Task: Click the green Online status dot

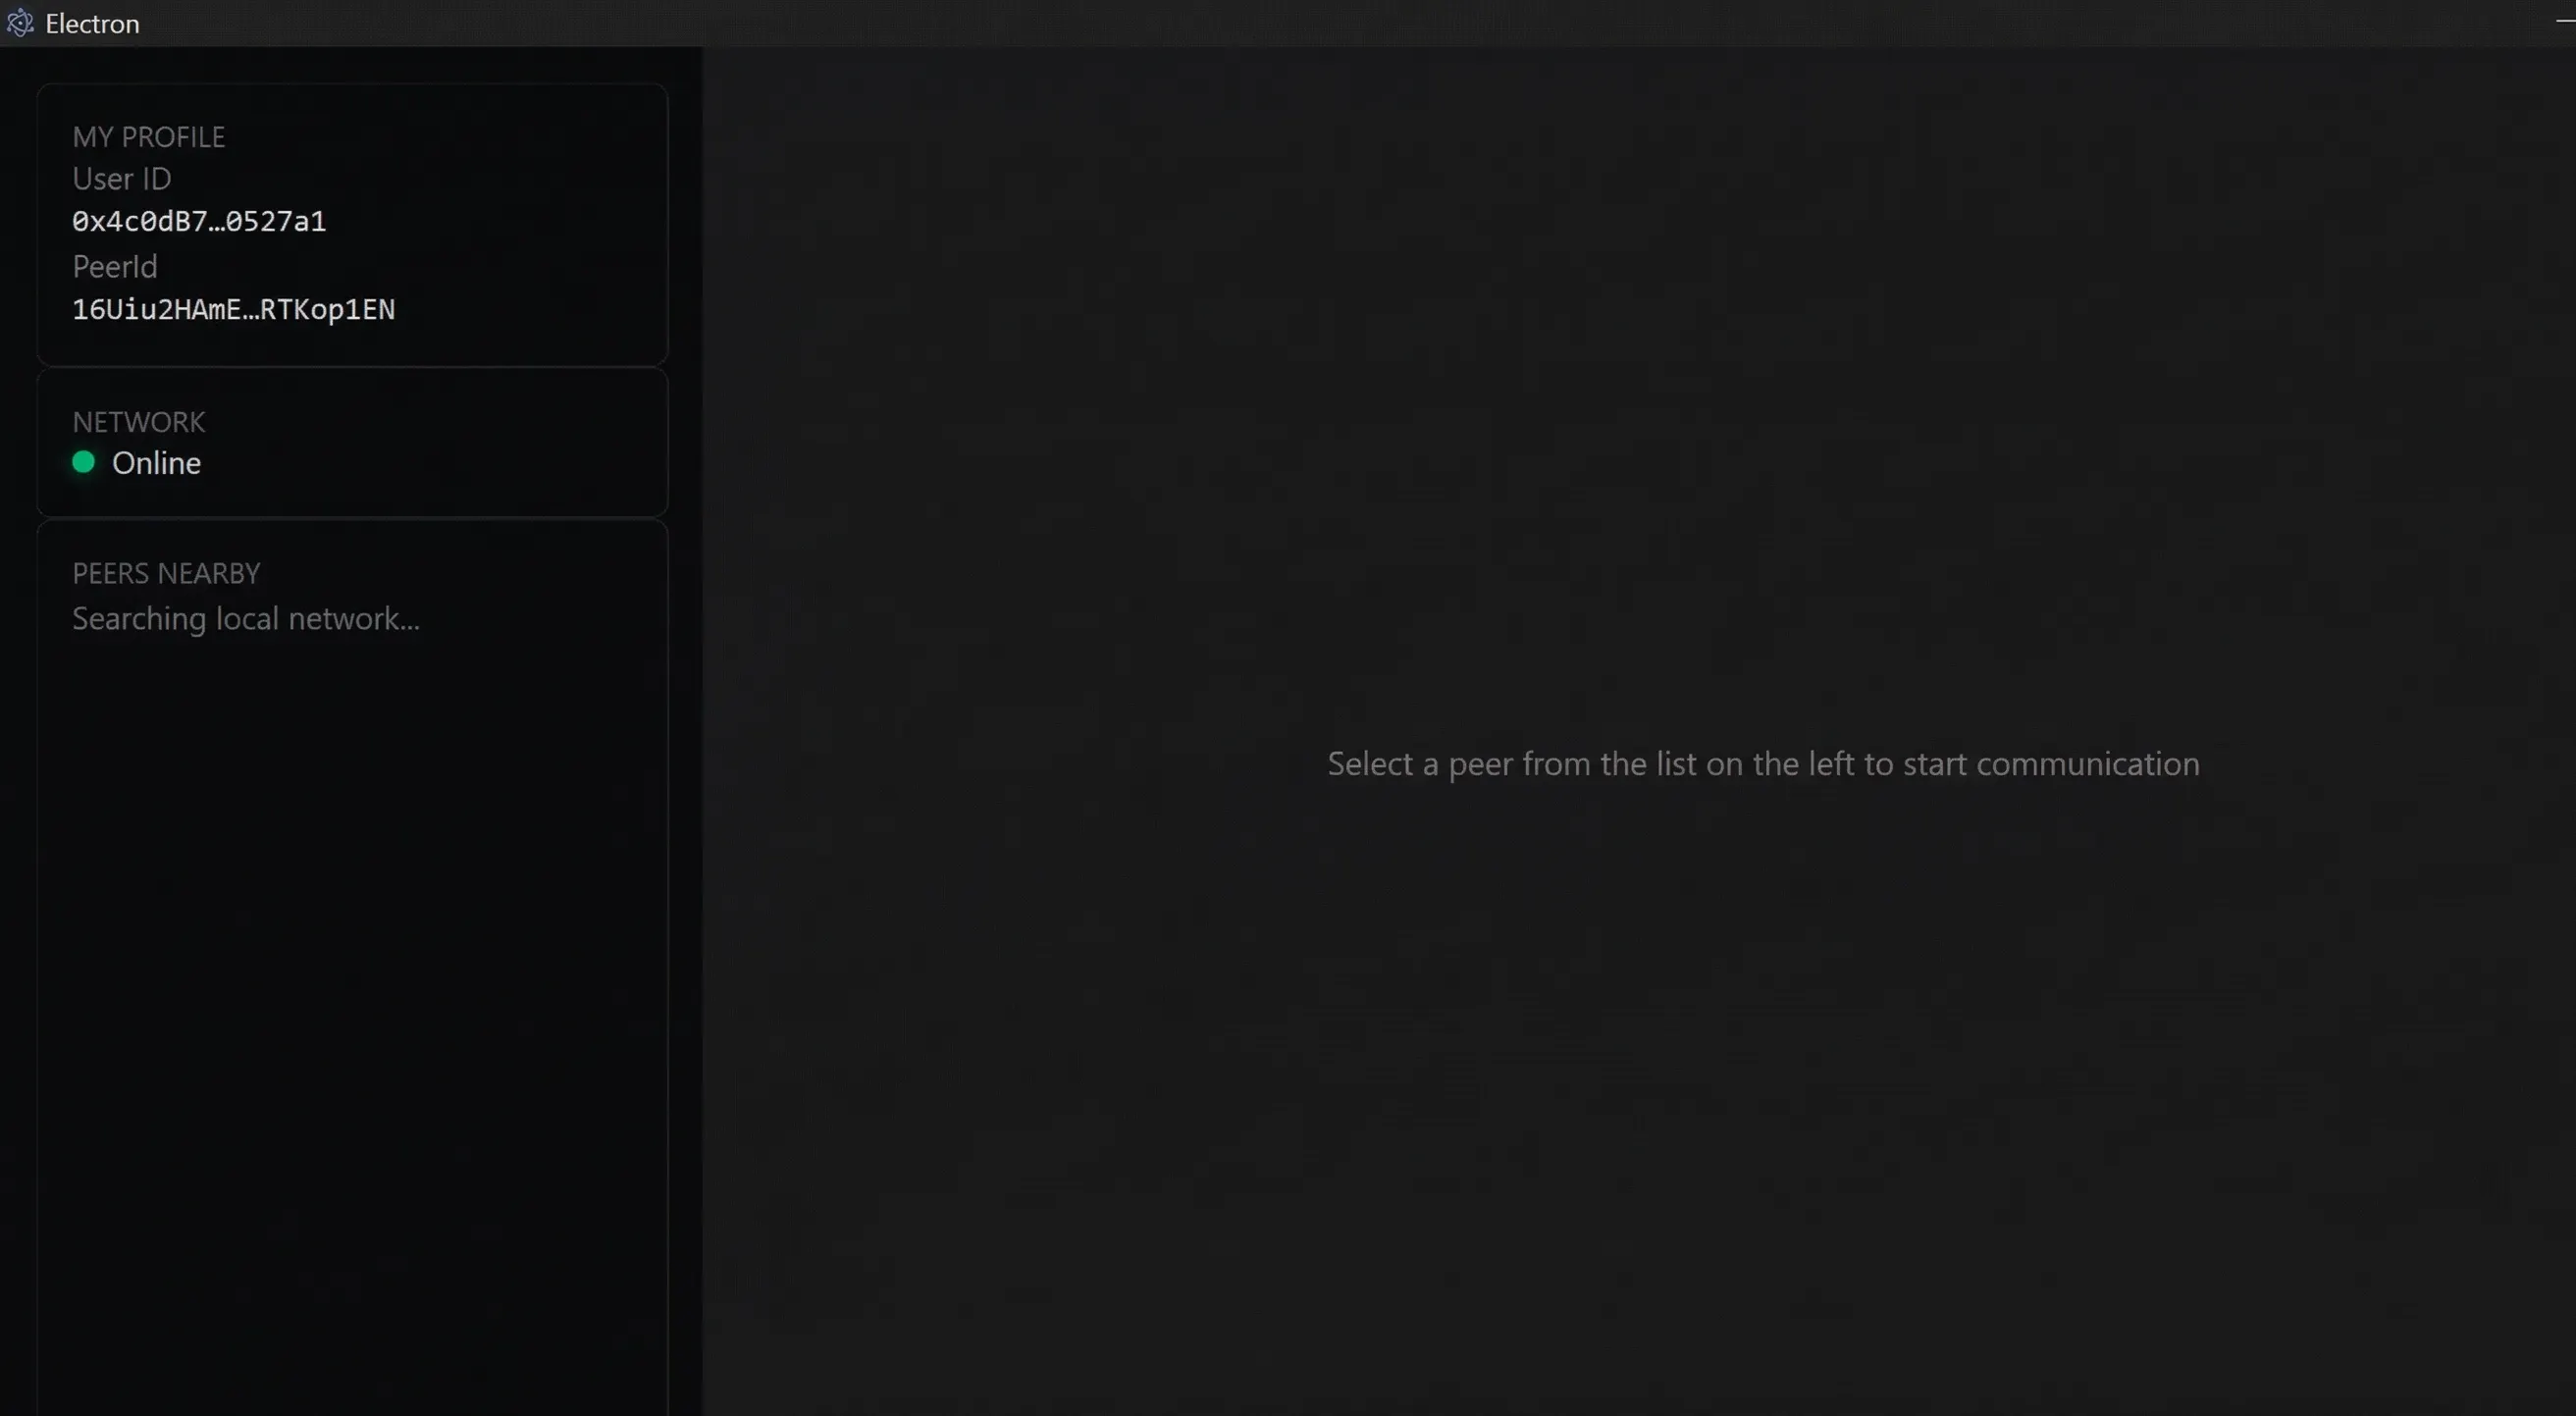Action: pos(84,462)
